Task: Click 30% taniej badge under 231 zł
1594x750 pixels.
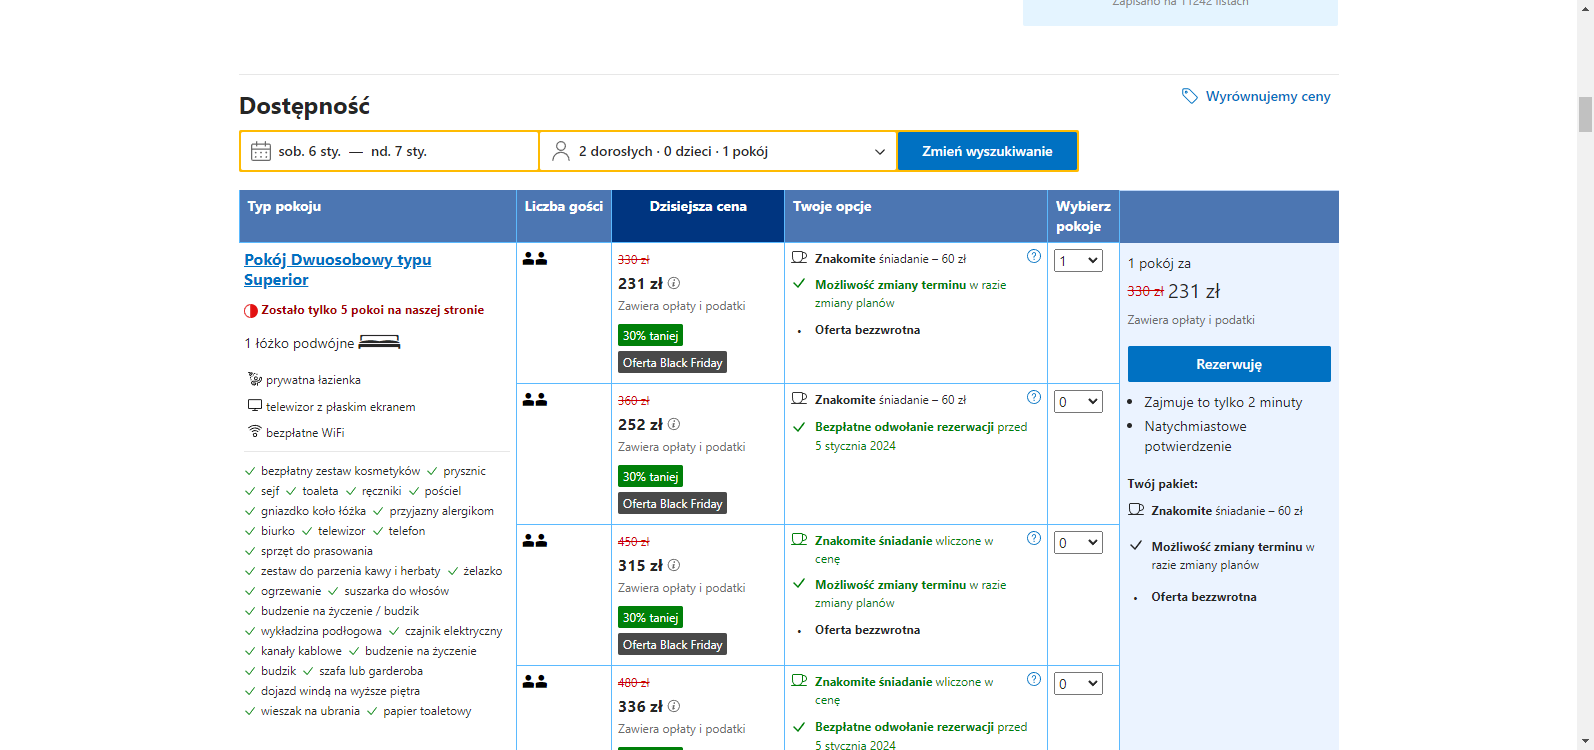Action: tap(650, 335)
